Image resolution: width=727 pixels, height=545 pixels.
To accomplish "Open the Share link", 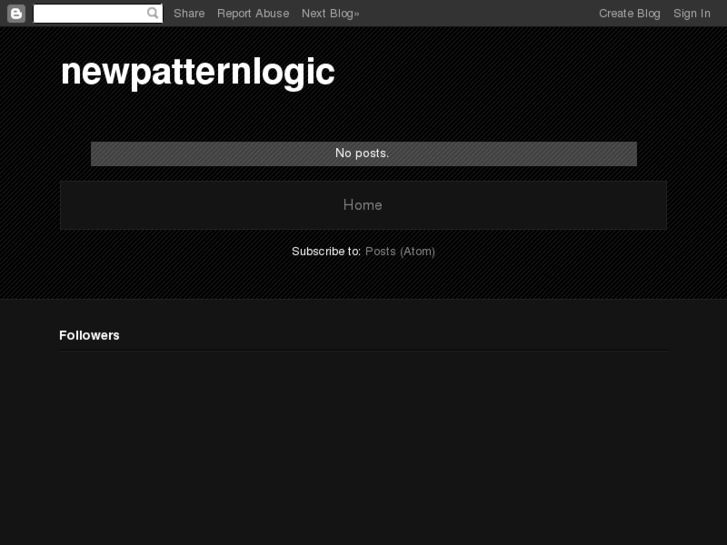I will click(189, 13).
